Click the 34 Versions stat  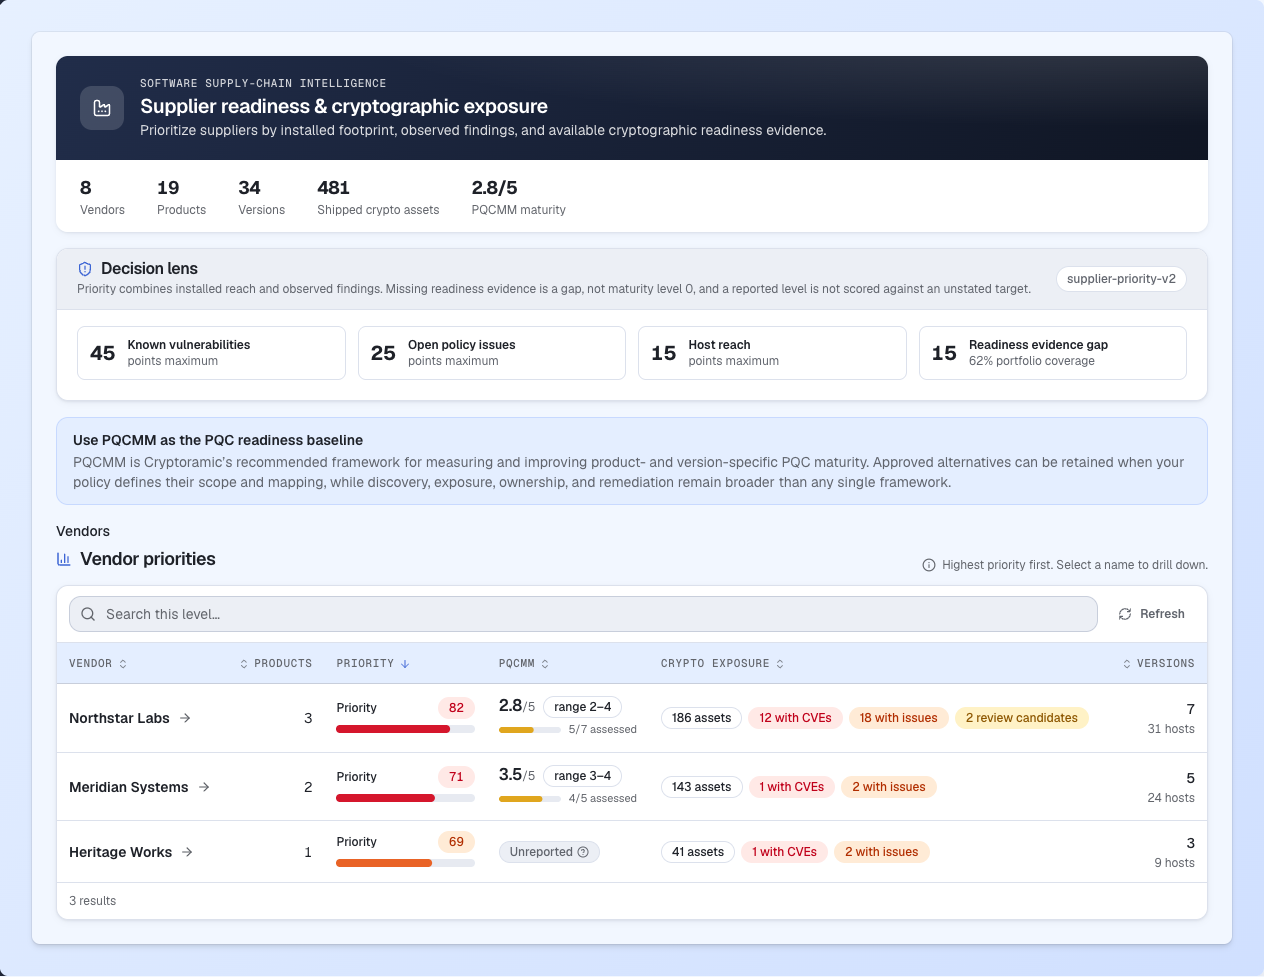(x=261, y=197)
